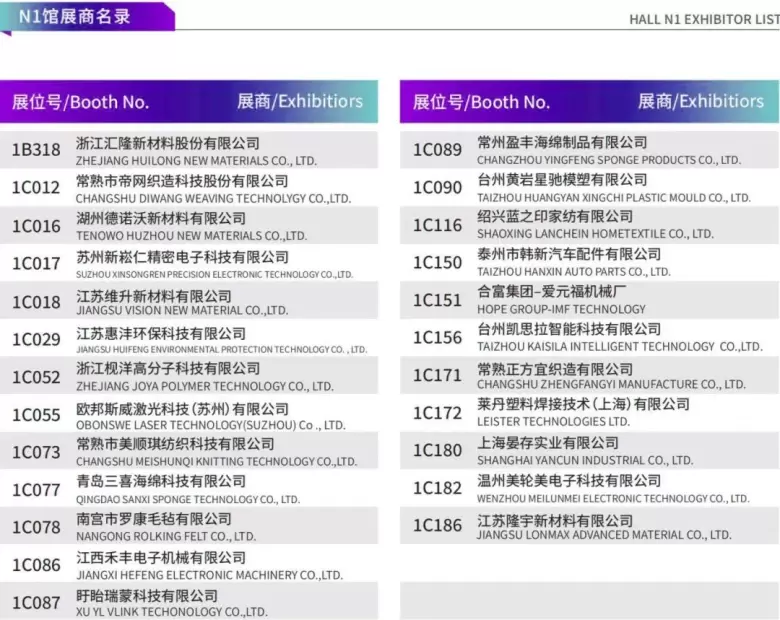Select booth number 1C073
The width and height of the screenshot is (780, 620).
tap(36, 452)
